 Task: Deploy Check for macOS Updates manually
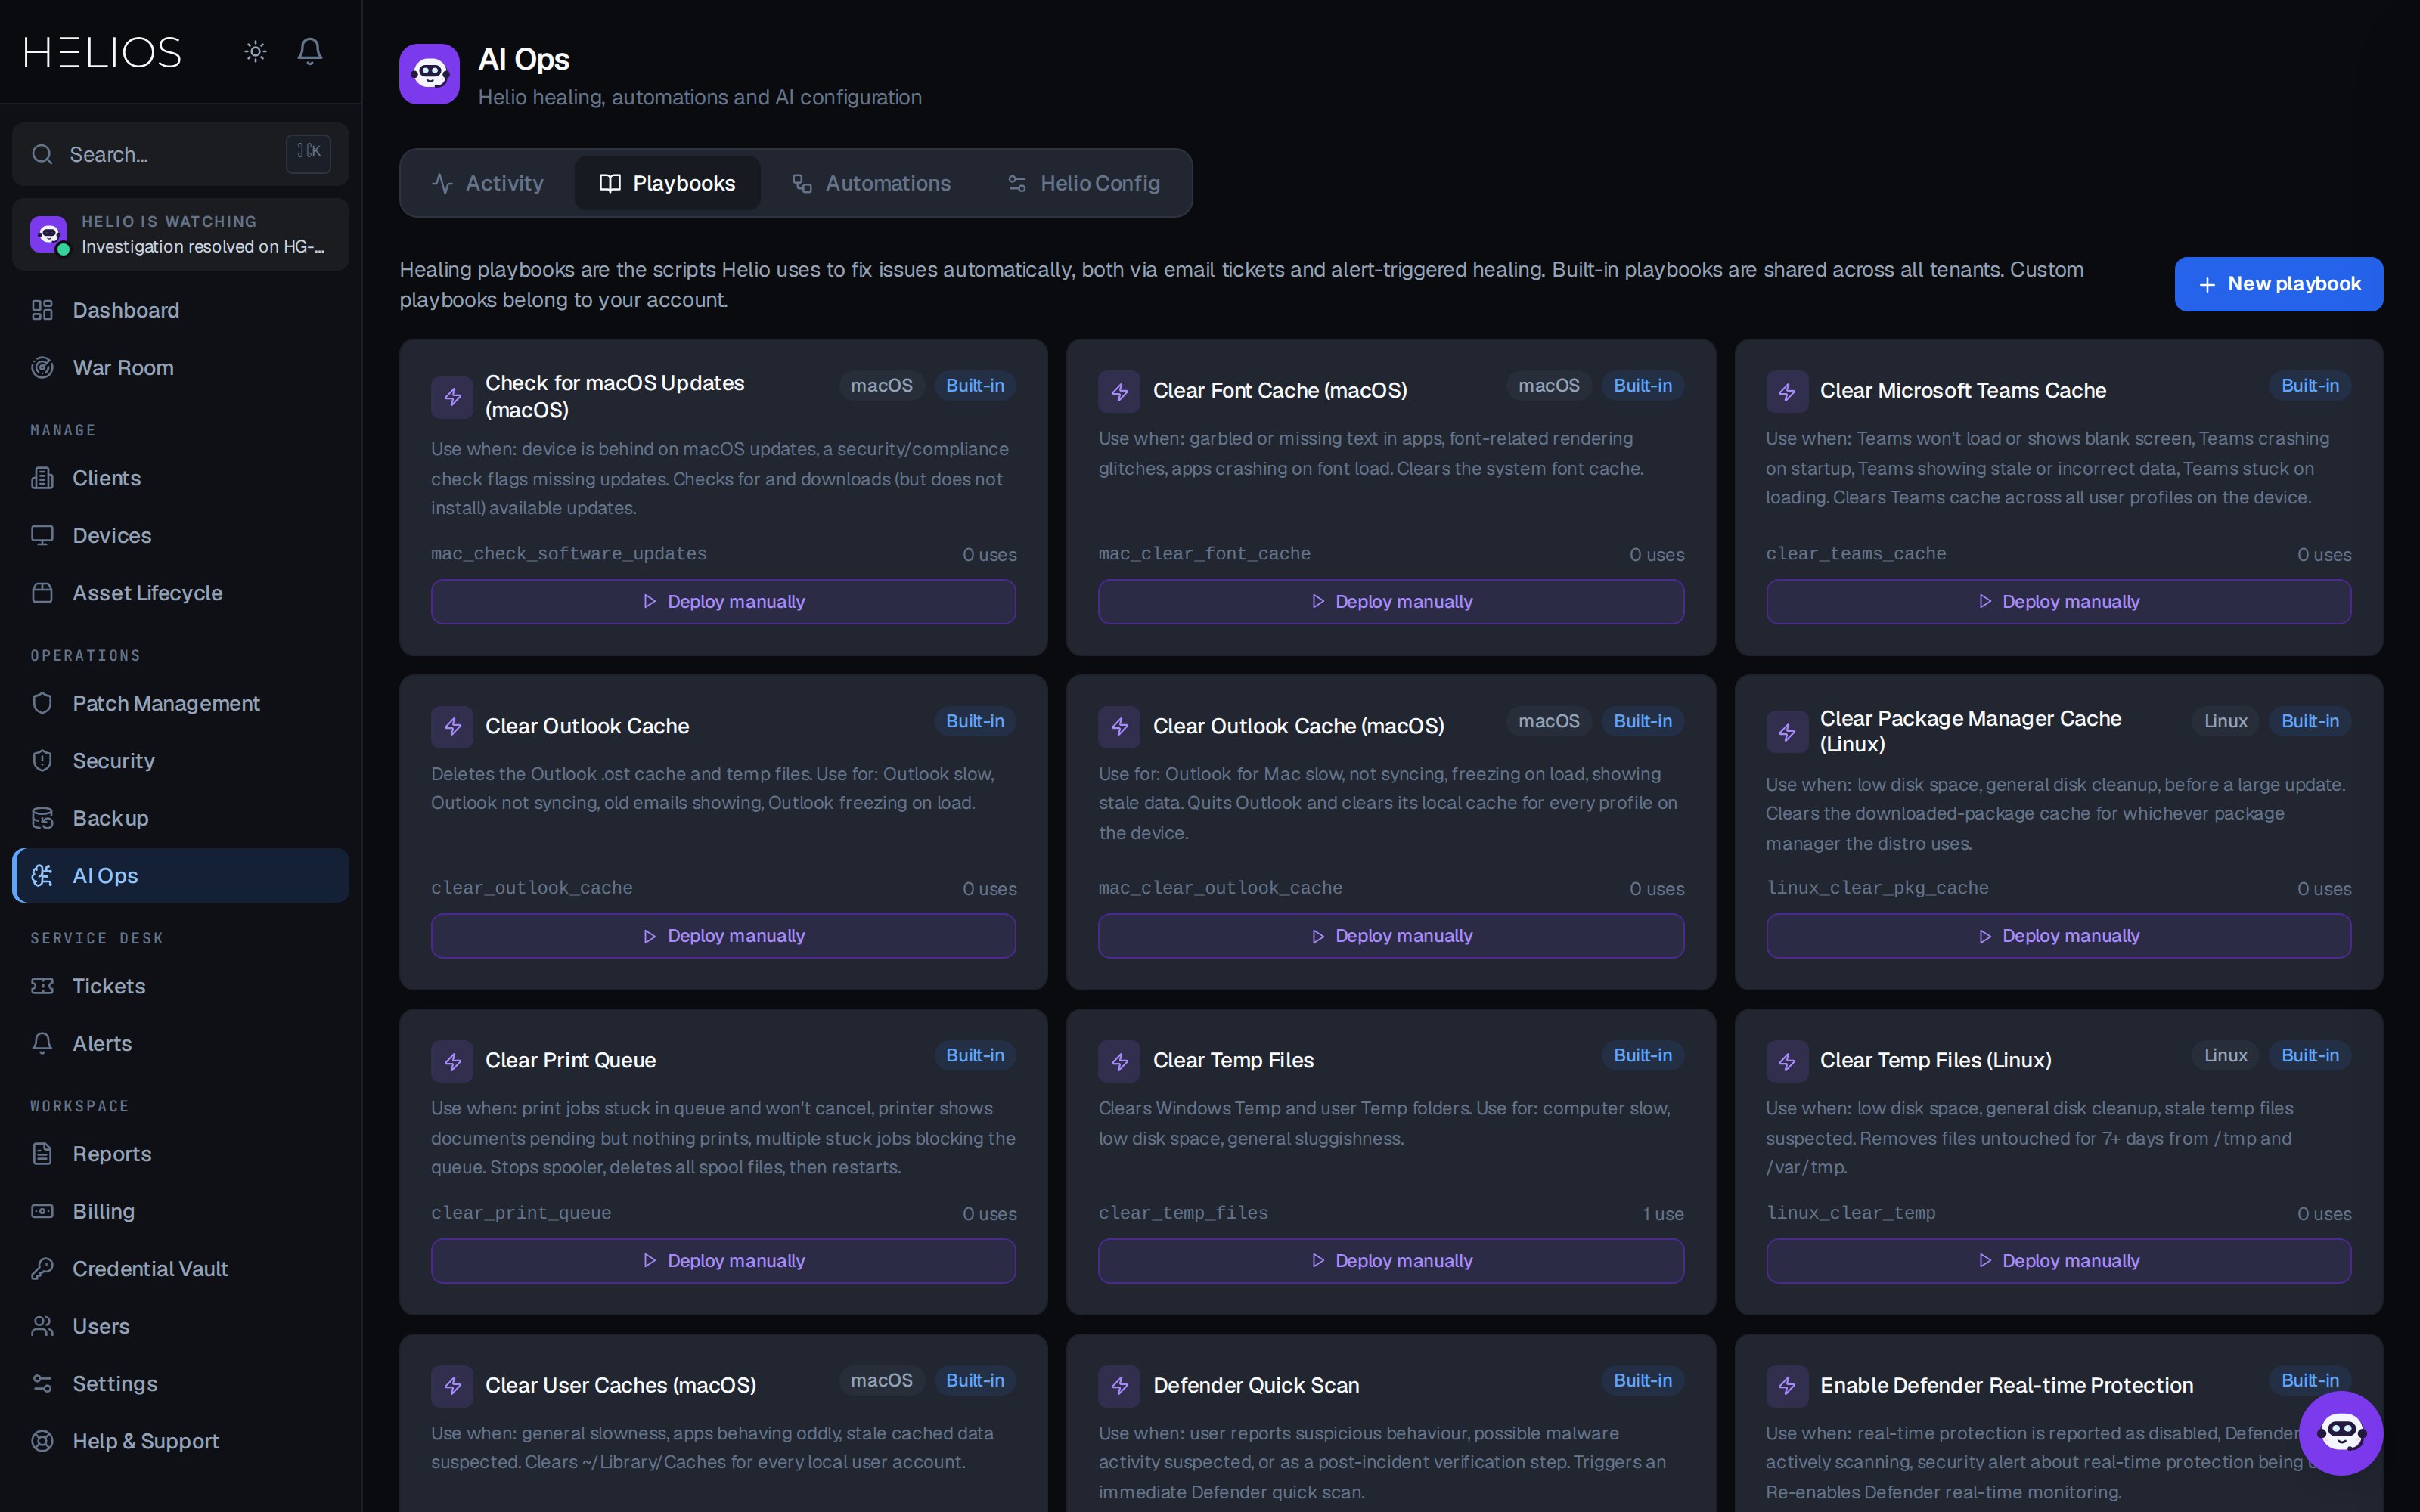coord(723,602)
